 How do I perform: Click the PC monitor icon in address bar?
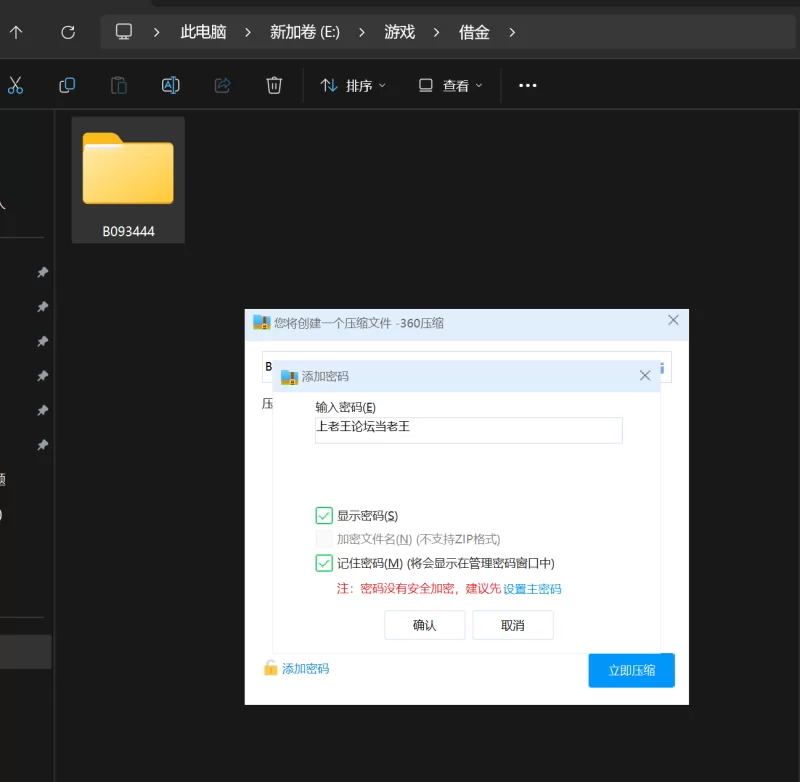click(123, 32)
